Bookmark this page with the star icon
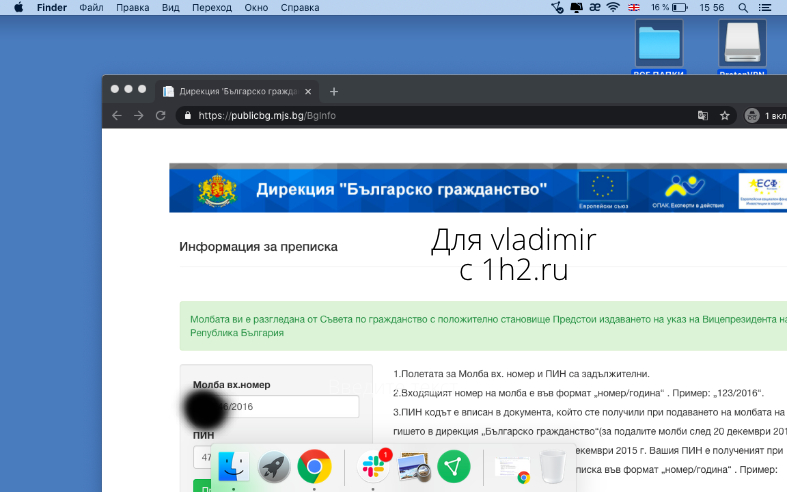The image size is (787, 492). point(725,116)
